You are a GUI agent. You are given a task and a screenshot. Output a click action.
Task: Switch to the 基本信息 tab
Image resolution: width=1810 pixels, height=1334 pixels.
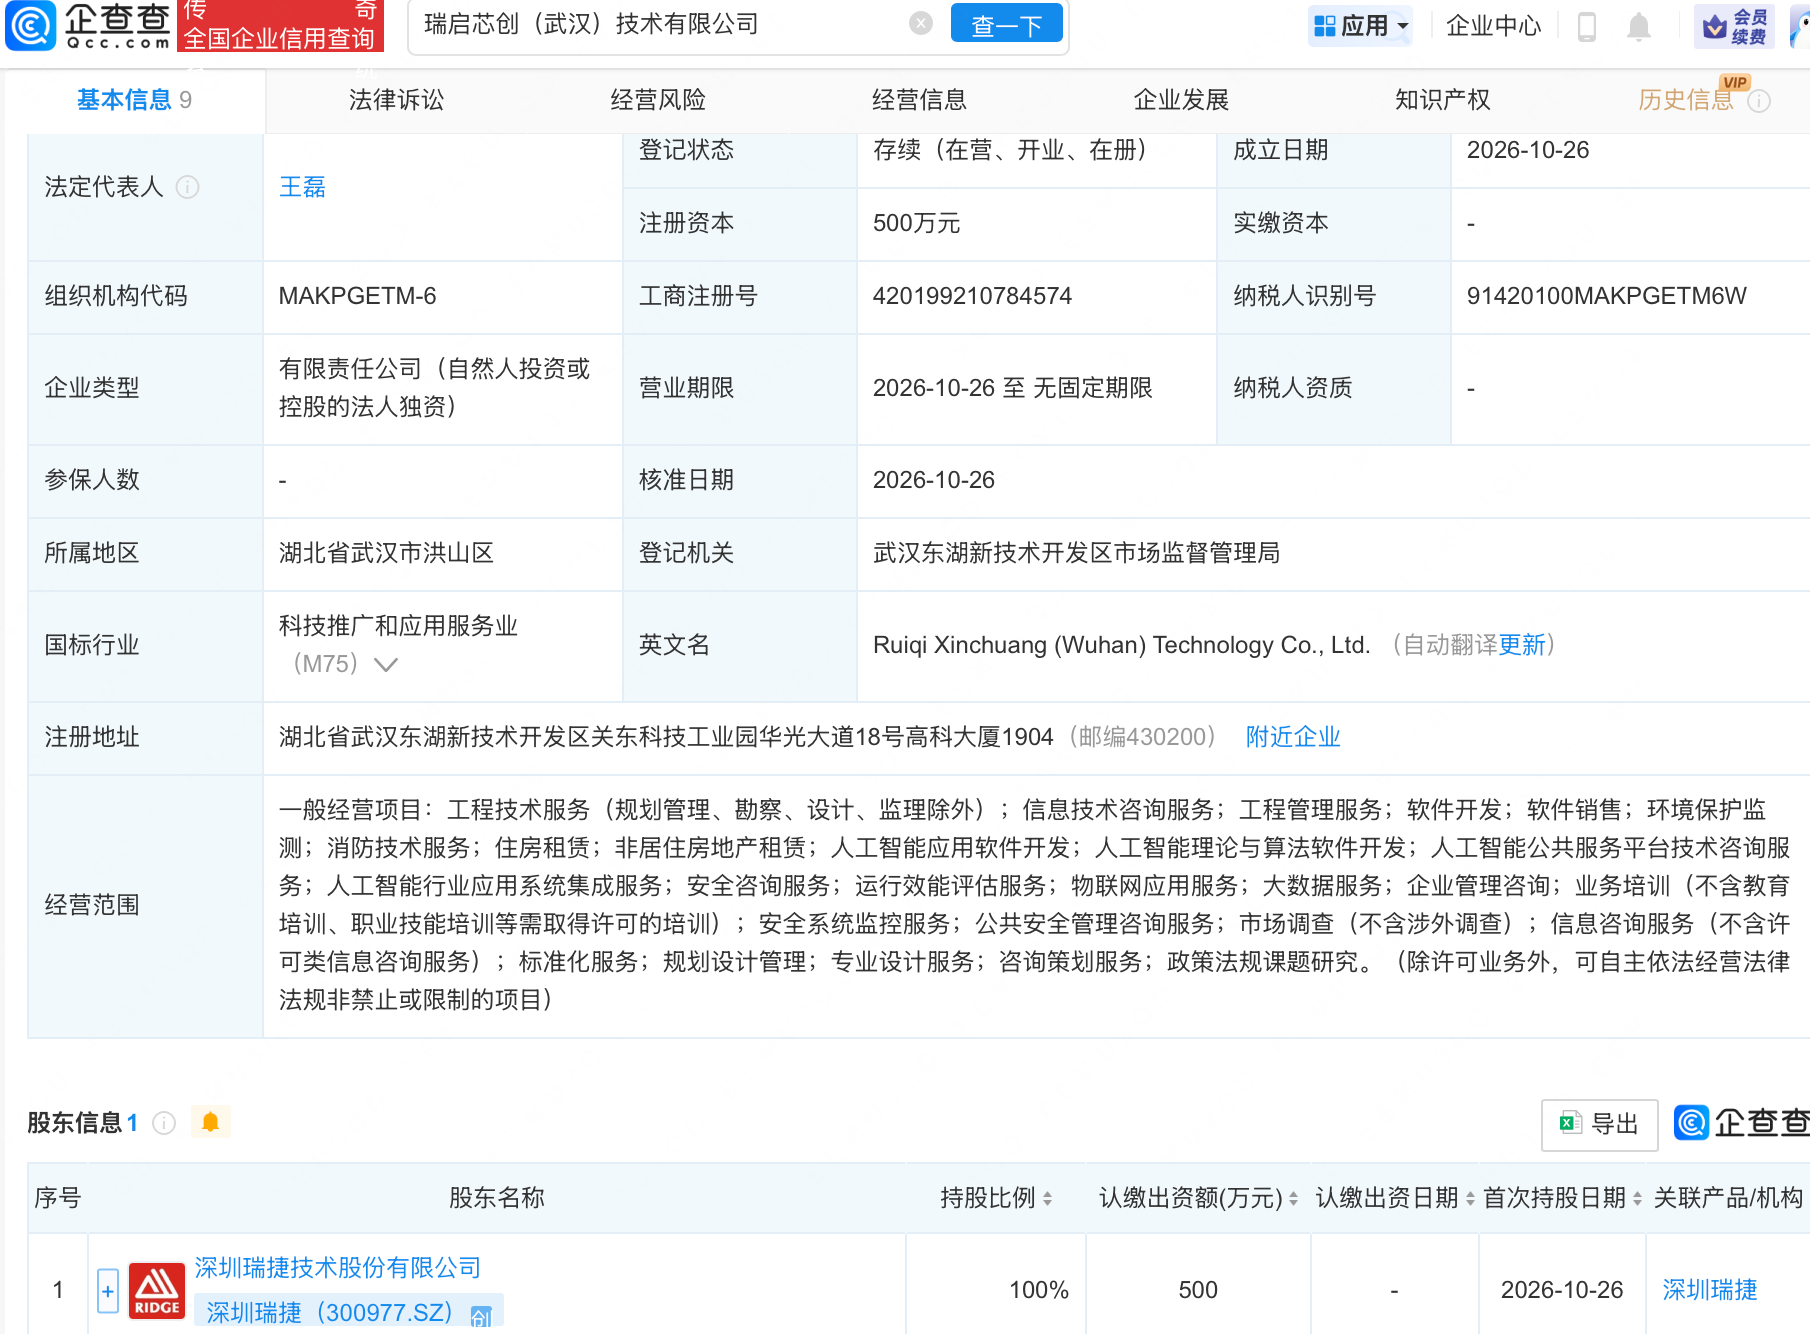click(x=135, y=100)
